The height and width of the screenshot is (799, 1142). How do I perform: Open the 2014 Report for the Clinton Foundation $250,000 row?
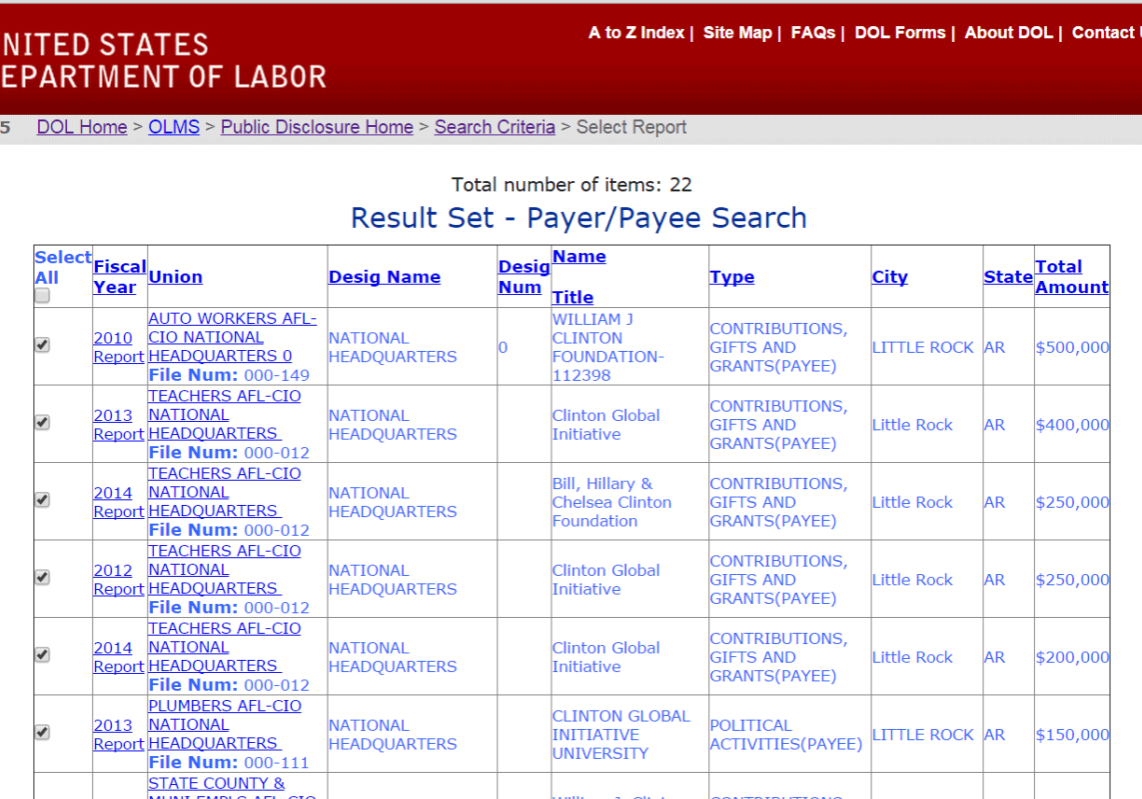[x=119, y=502]
